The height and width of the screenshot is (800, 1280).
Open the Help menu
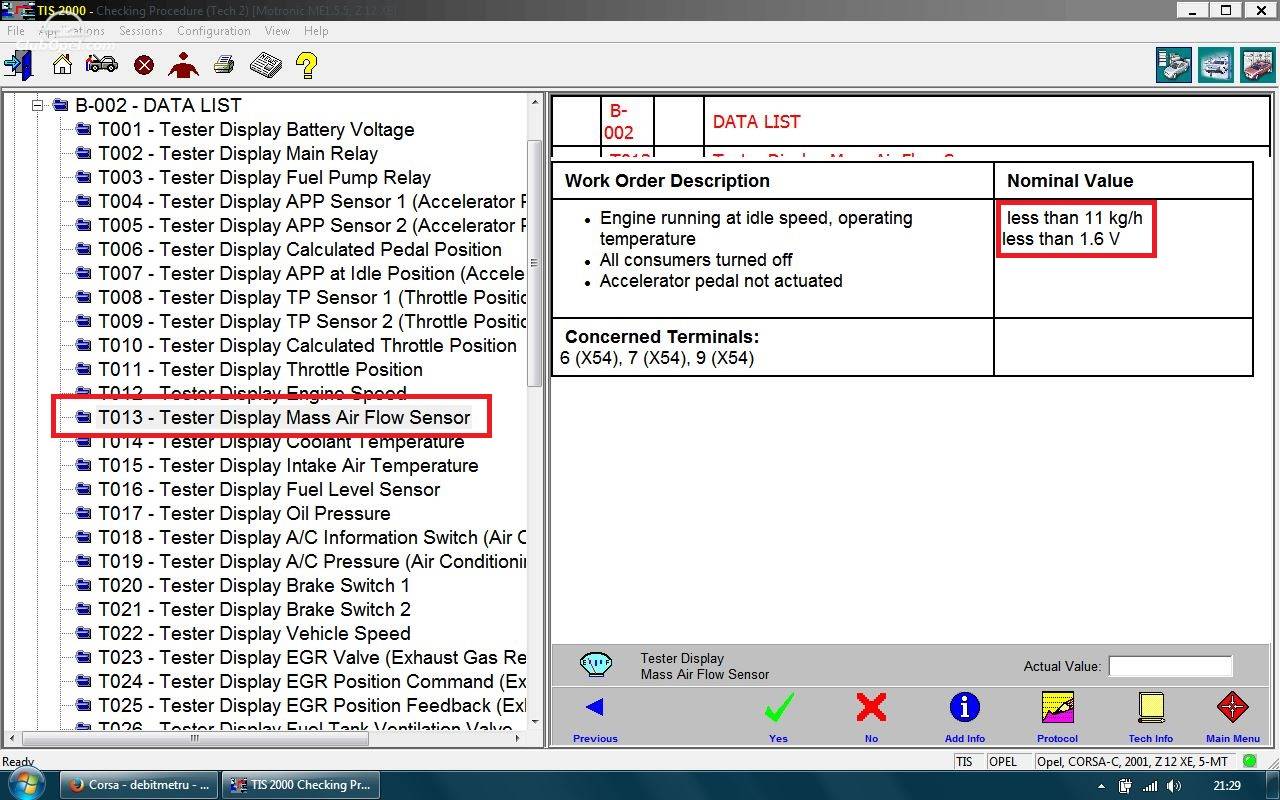click(x=316, y=31)
